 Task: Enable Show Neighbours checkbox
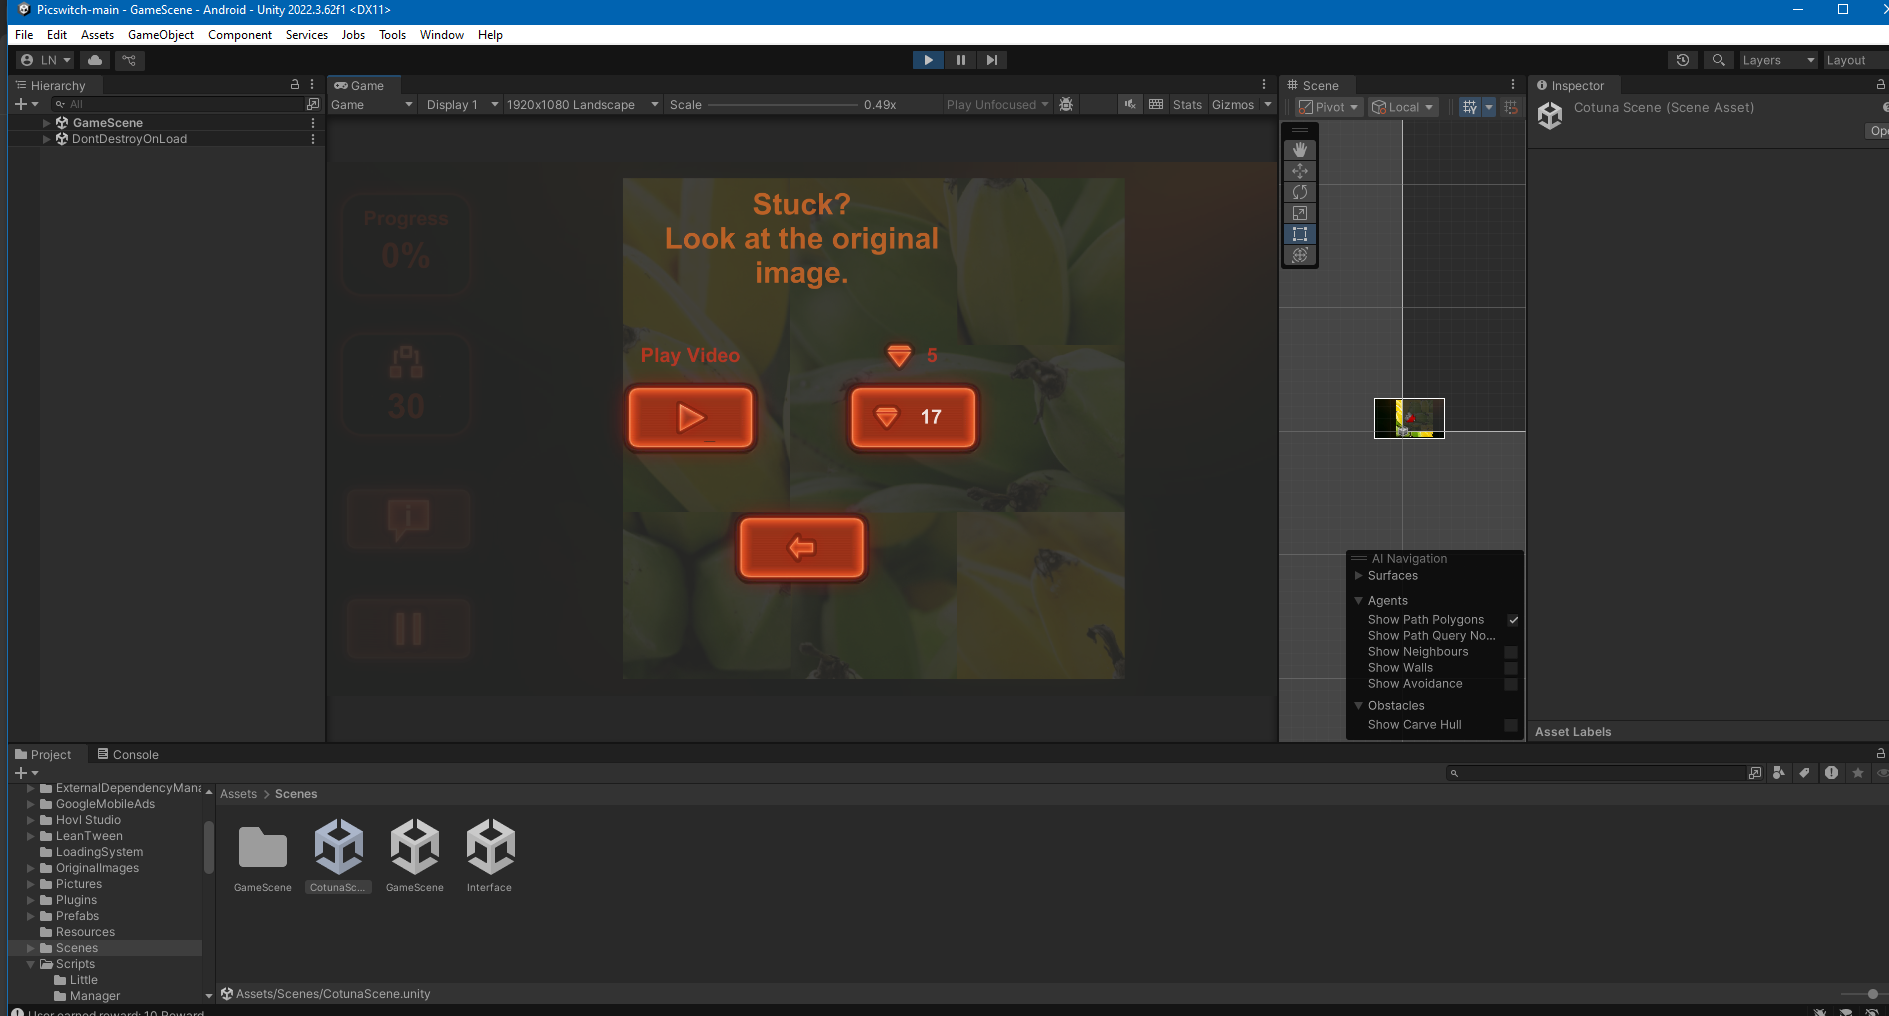[x=1511, y=652]
